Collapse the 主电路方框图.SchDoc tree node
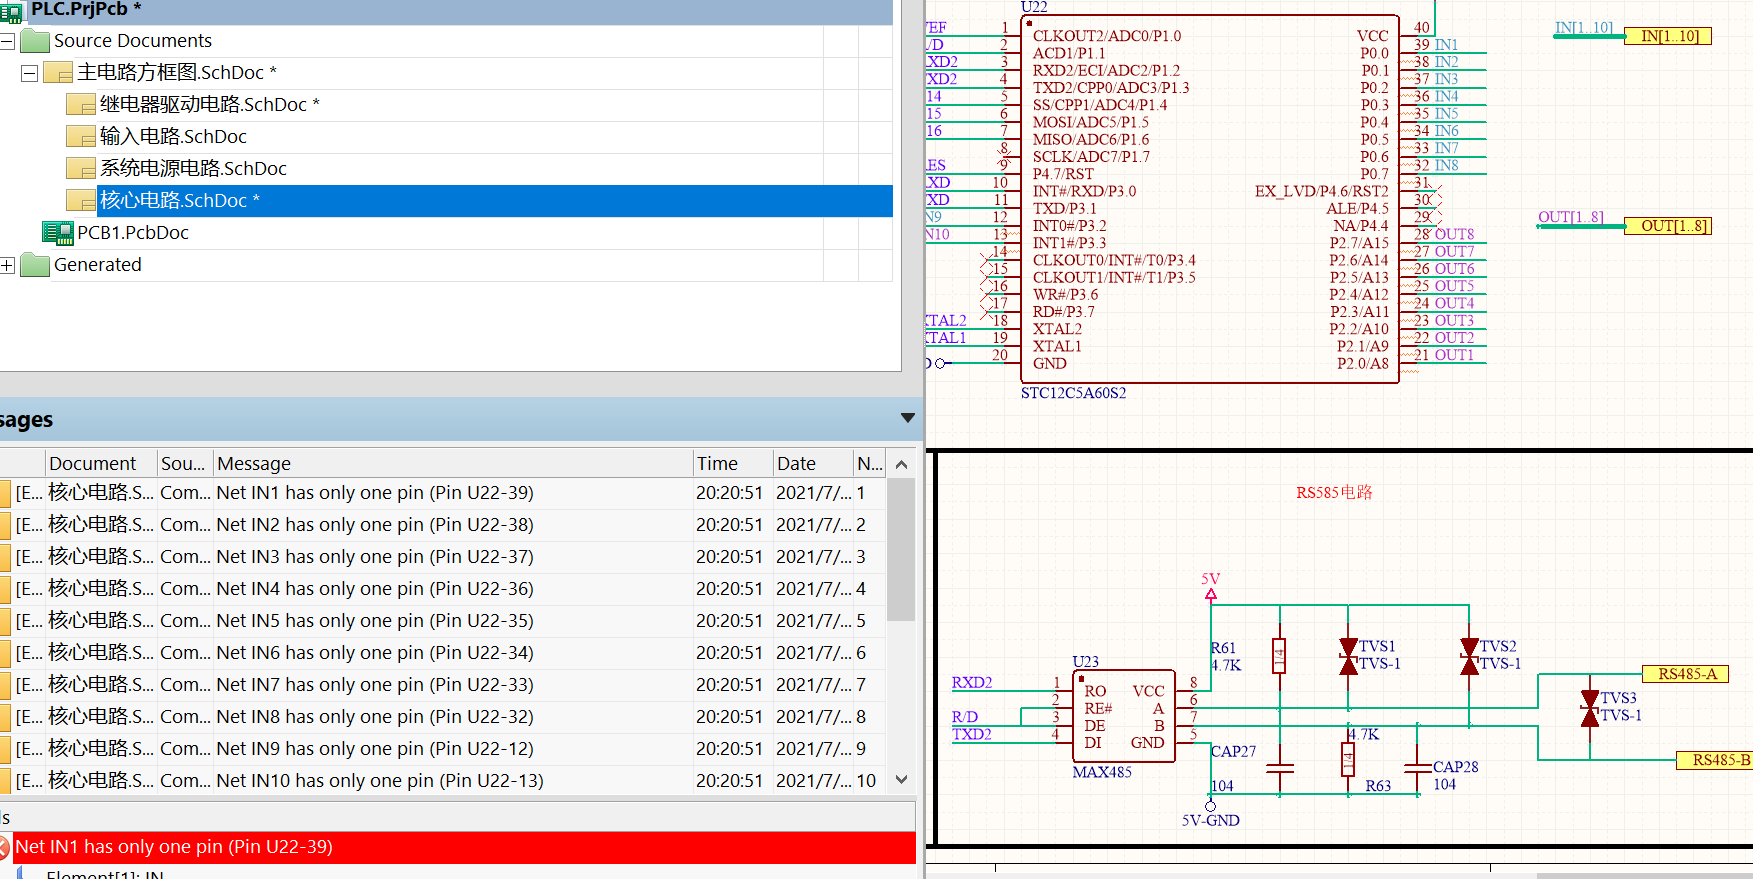This screenshot has width=1753, height=879. (x=29, y=73)
